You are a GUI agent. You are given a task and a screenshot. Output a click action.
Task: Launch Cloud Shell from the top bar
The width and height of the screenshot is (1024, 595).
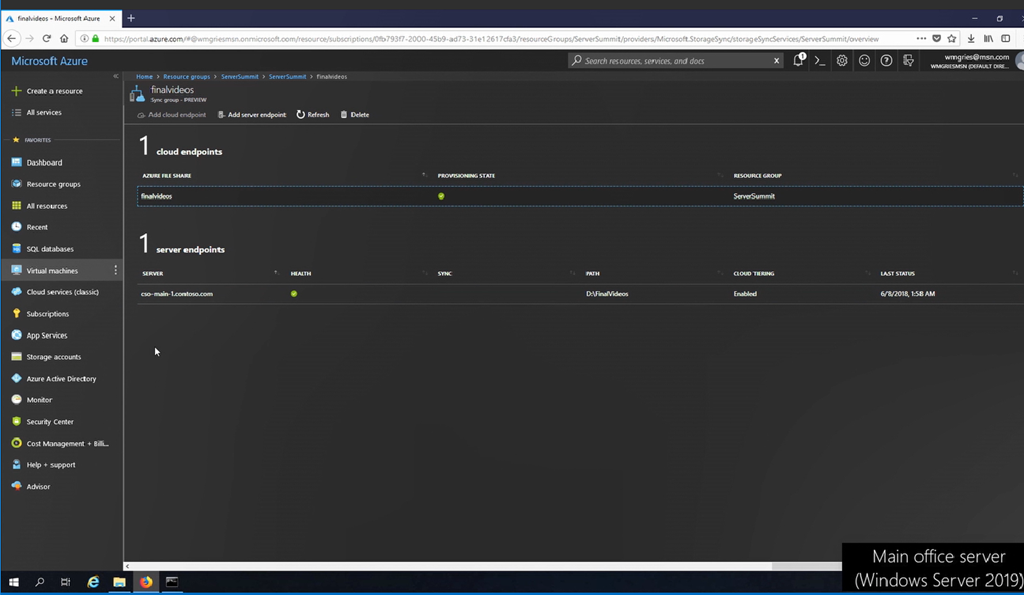click(x=820, y=61)
